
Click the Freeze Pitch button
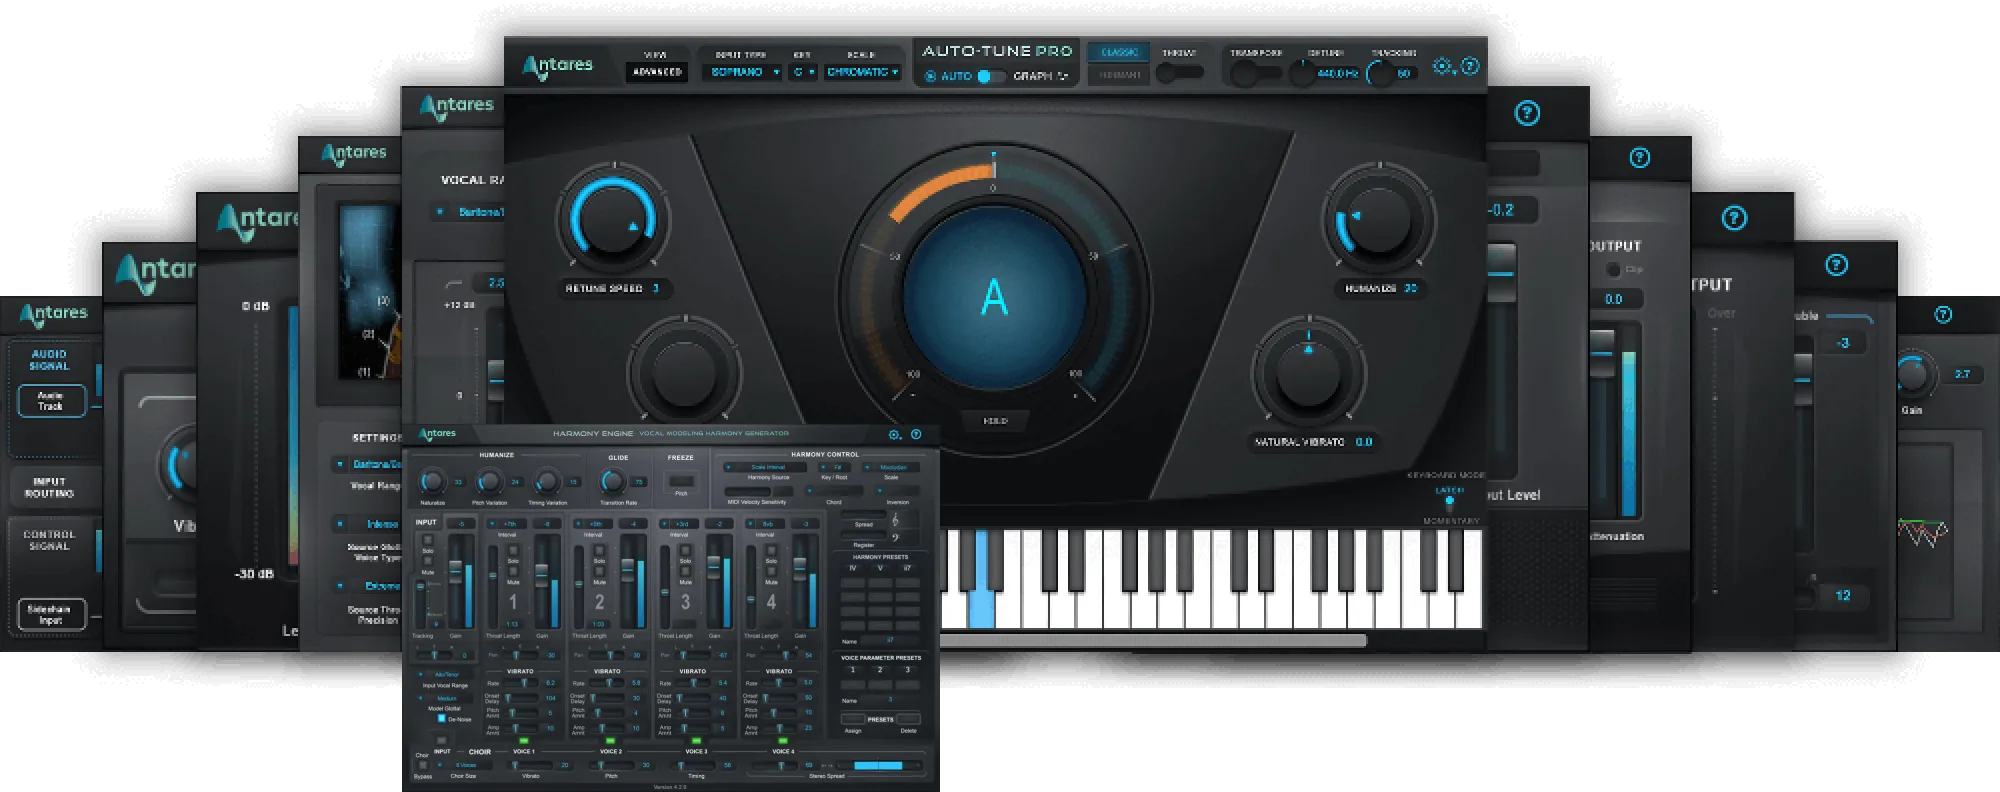coord(681,481)
